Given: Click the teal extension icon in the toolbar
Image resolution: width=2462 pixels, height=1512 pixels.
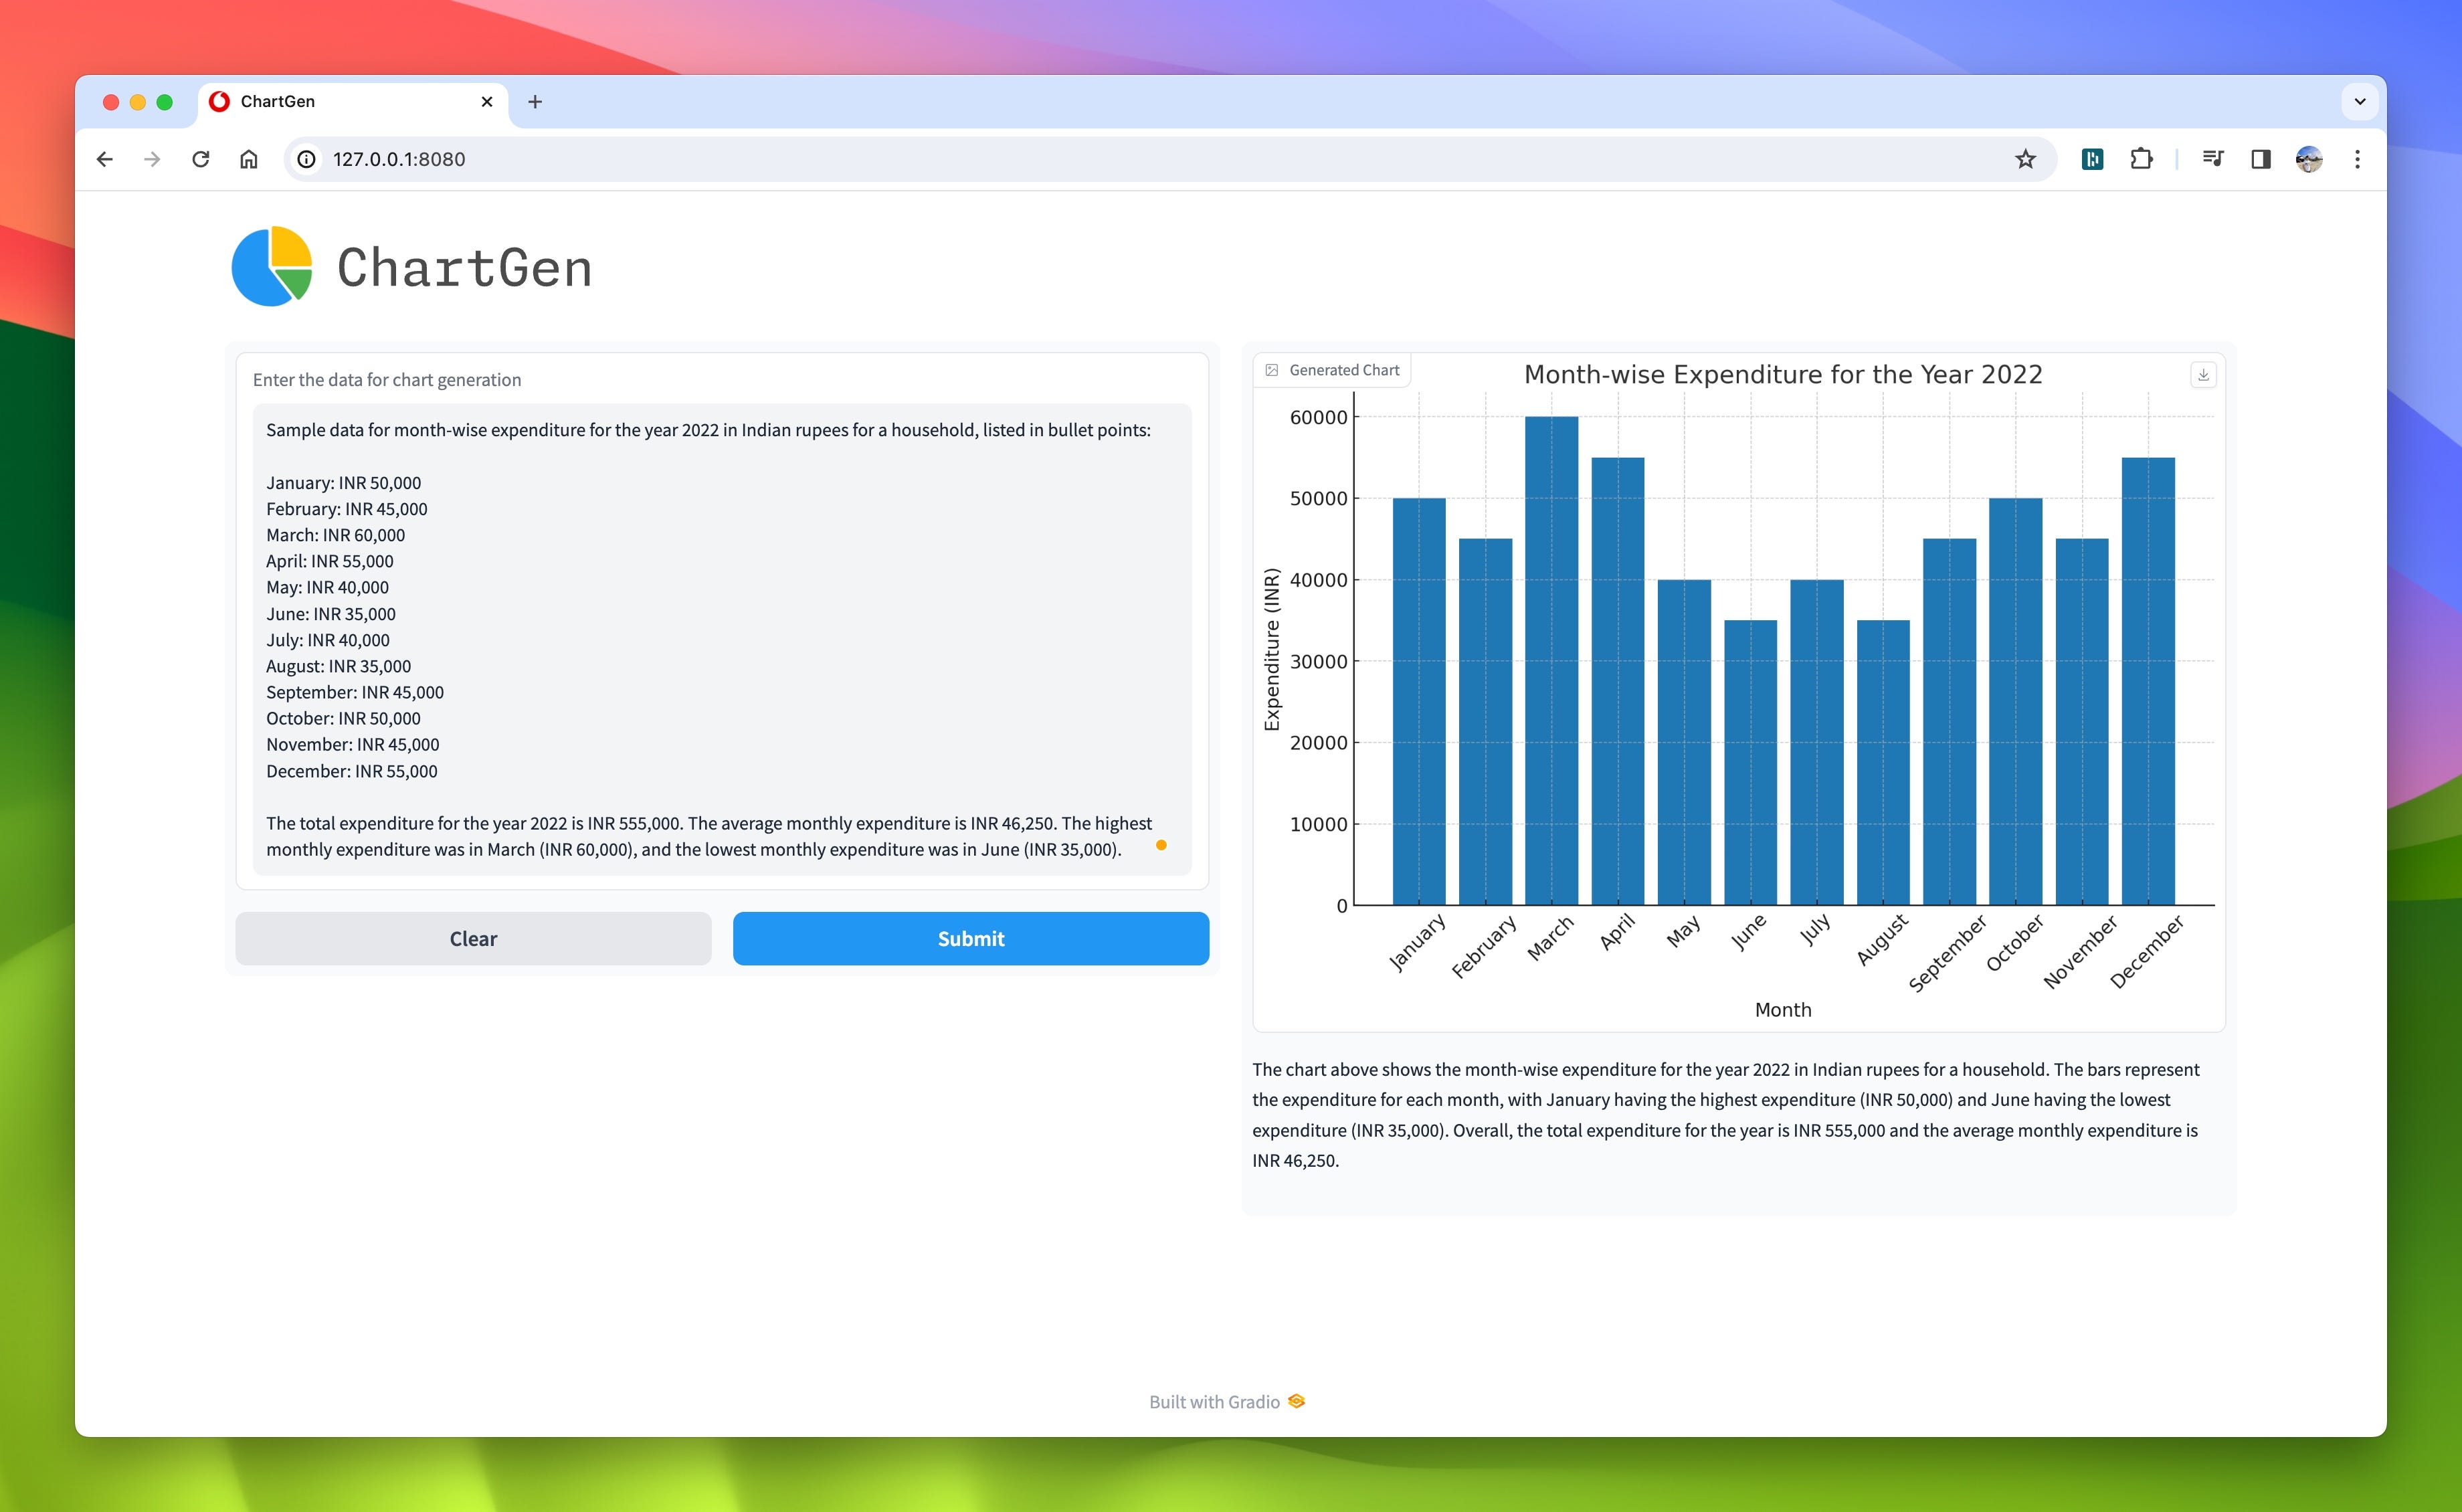Looking at the screenshot, I should [2093, 159].
